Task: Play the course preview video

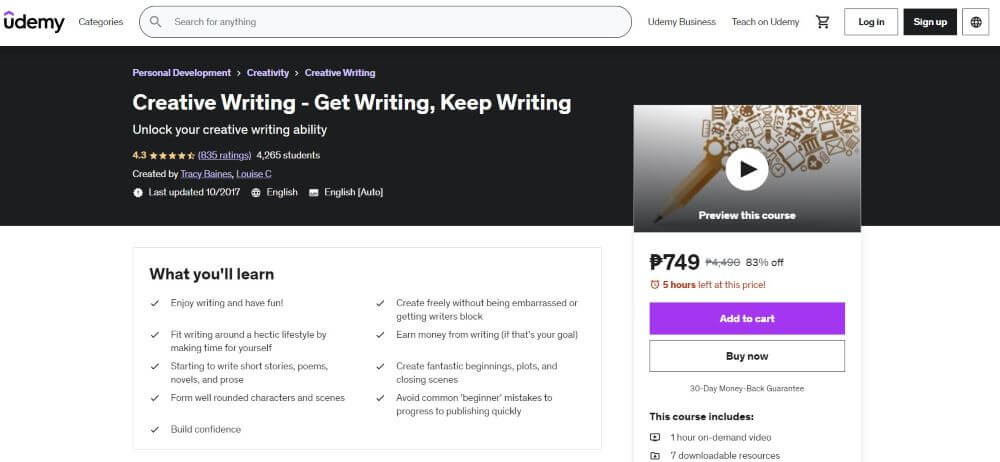Action: coord(747,169)
